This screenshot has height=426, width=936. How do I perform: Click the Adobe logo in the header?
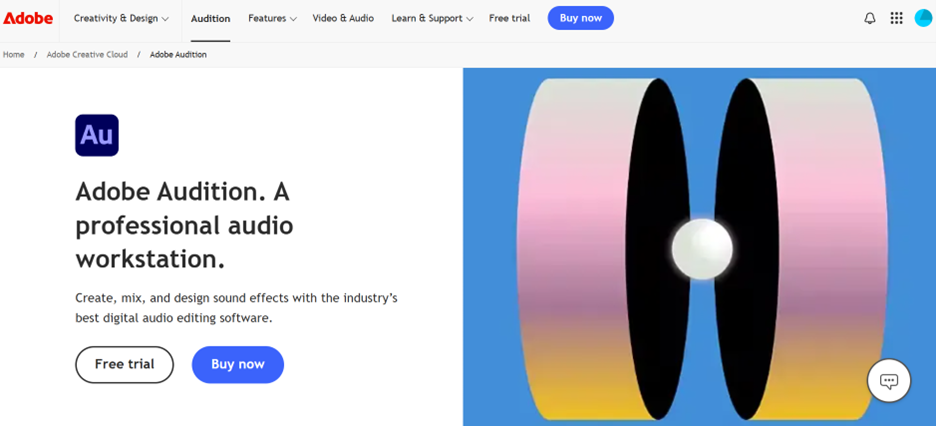coord(28,18)
